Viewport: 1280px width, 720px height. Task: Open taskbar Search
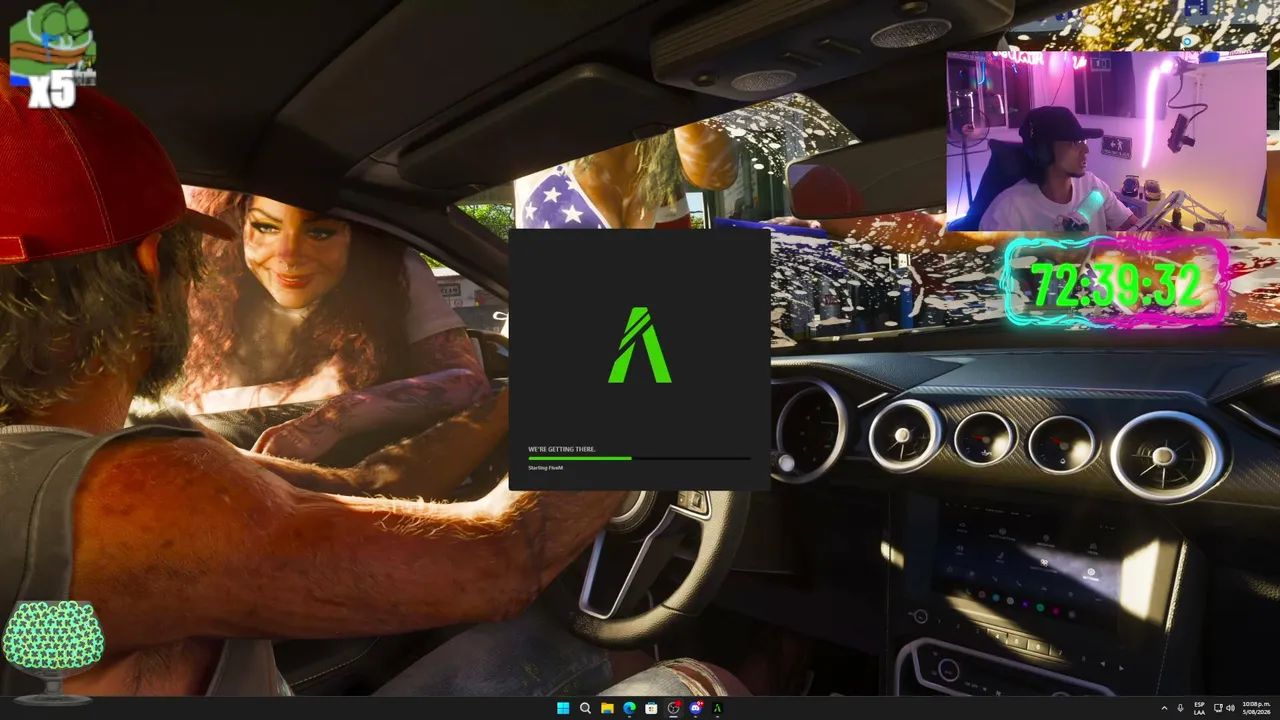coord(585,708)
